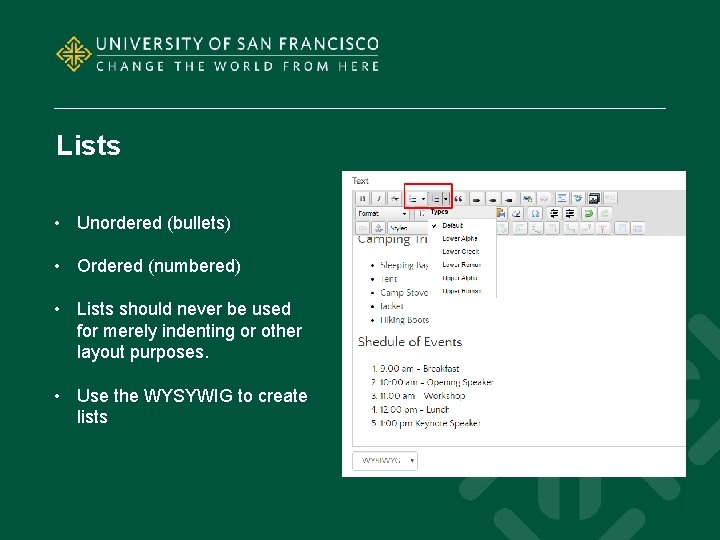
Task: Click '12:00 pm - Lunch' item
Action: pos(415,409)
